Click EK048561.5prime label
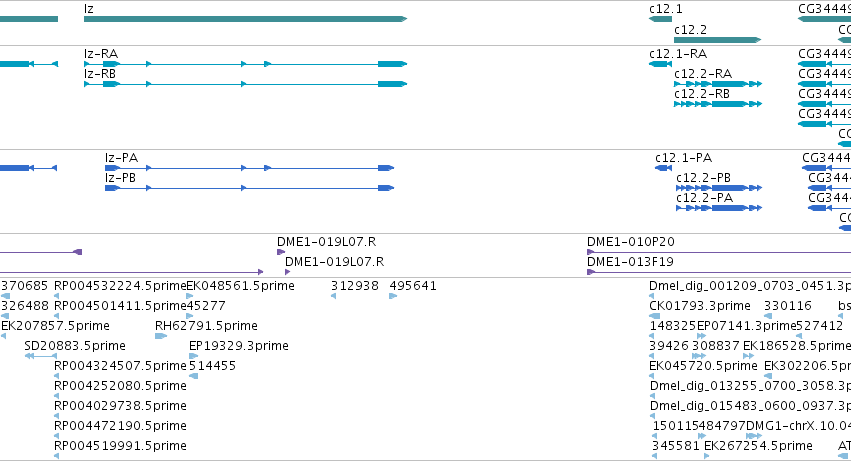The height and width of the screenshot is (461, 851). pyautogui.click(x=240, y=286)
